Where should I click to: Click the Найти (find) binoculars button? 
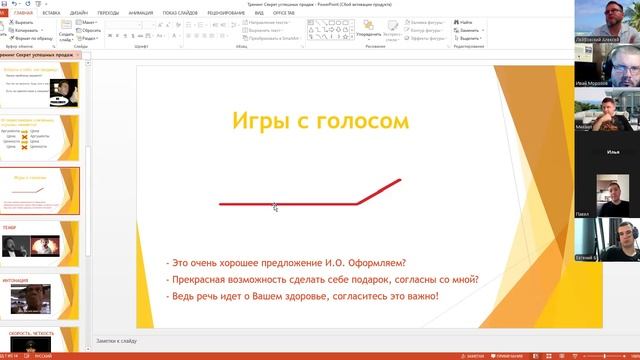[x=463, y=22]
